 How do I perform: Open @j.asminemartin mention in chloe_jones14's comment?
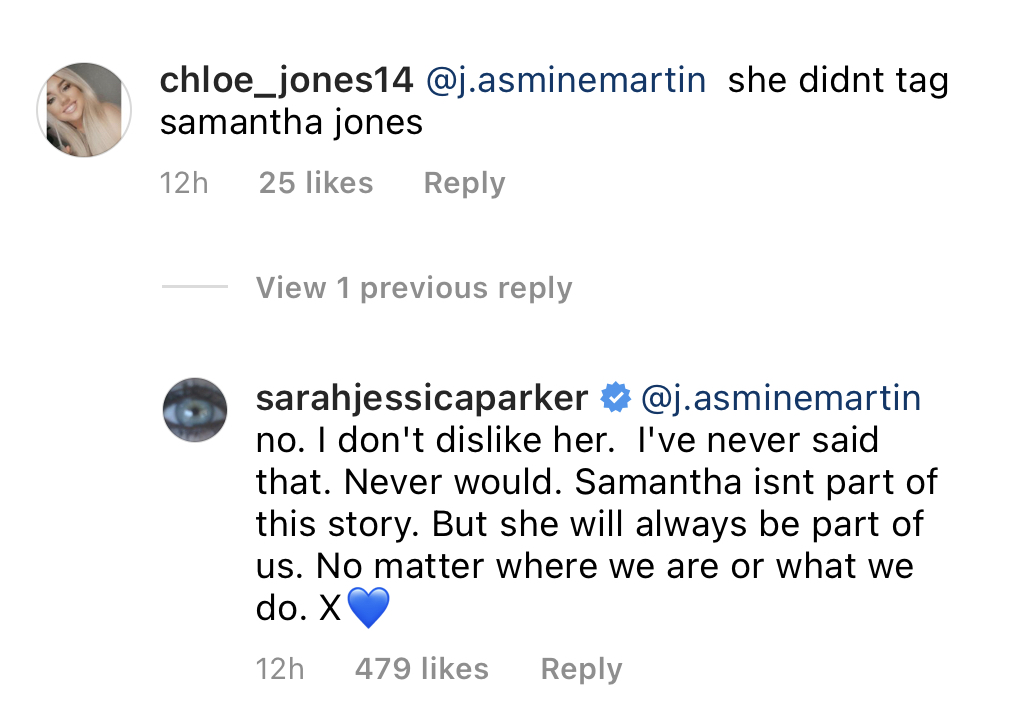[x=566, y=80]
